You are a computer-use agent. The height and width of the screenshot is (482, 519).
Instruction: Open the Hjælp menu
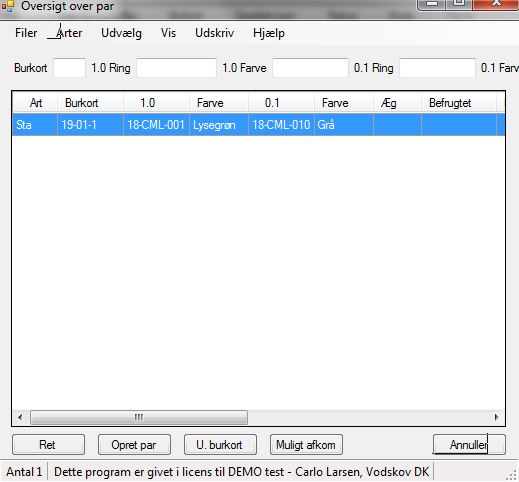point(269,33)
